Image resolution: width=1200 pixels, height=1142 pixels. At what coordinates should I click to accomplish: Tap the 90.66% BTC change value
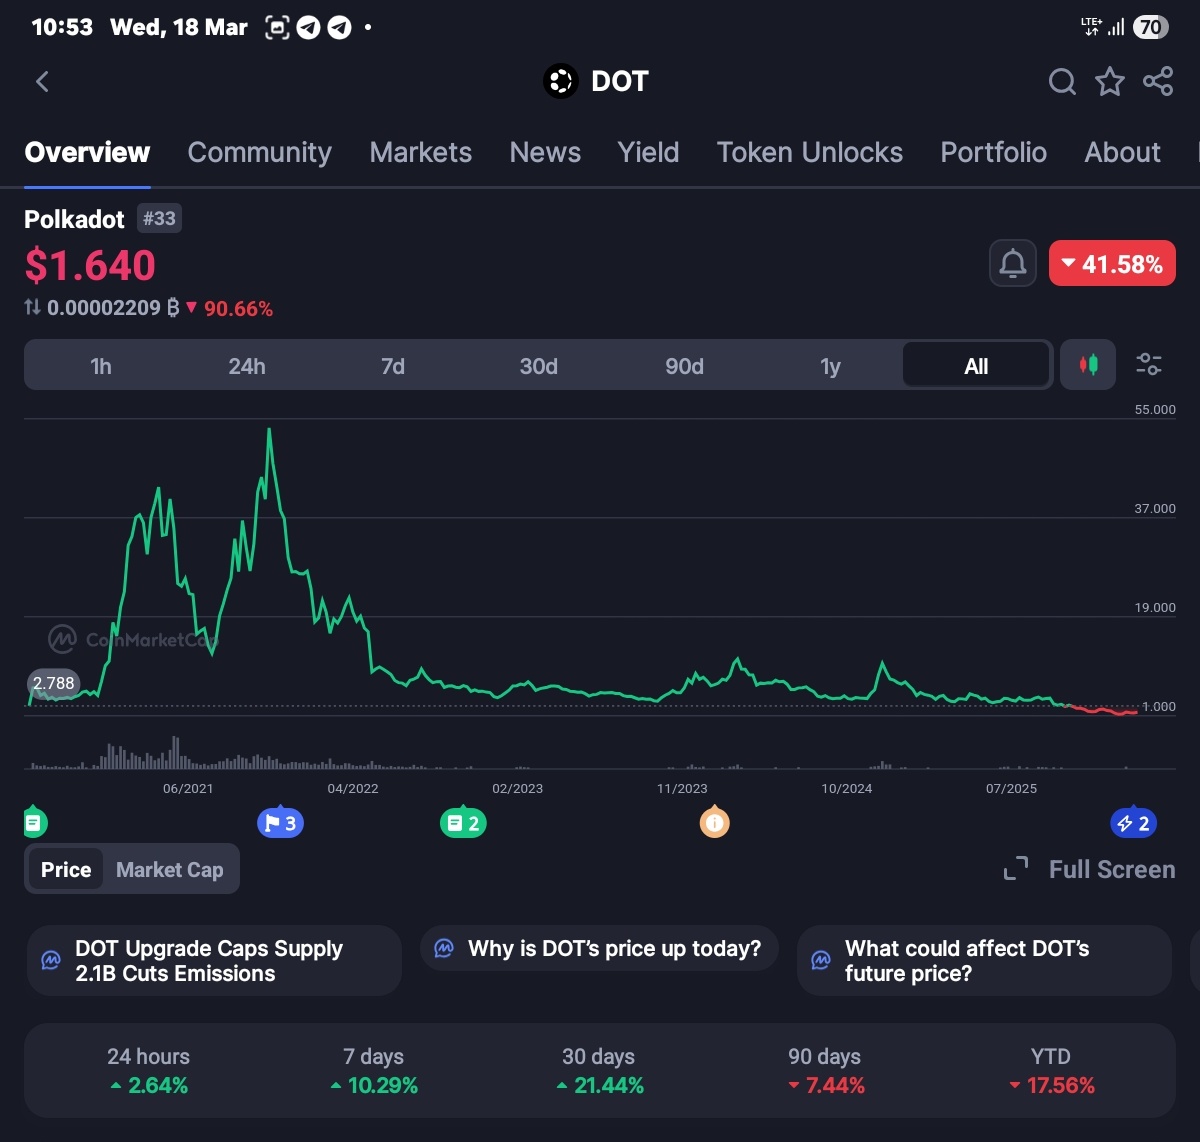pos(238,309)
